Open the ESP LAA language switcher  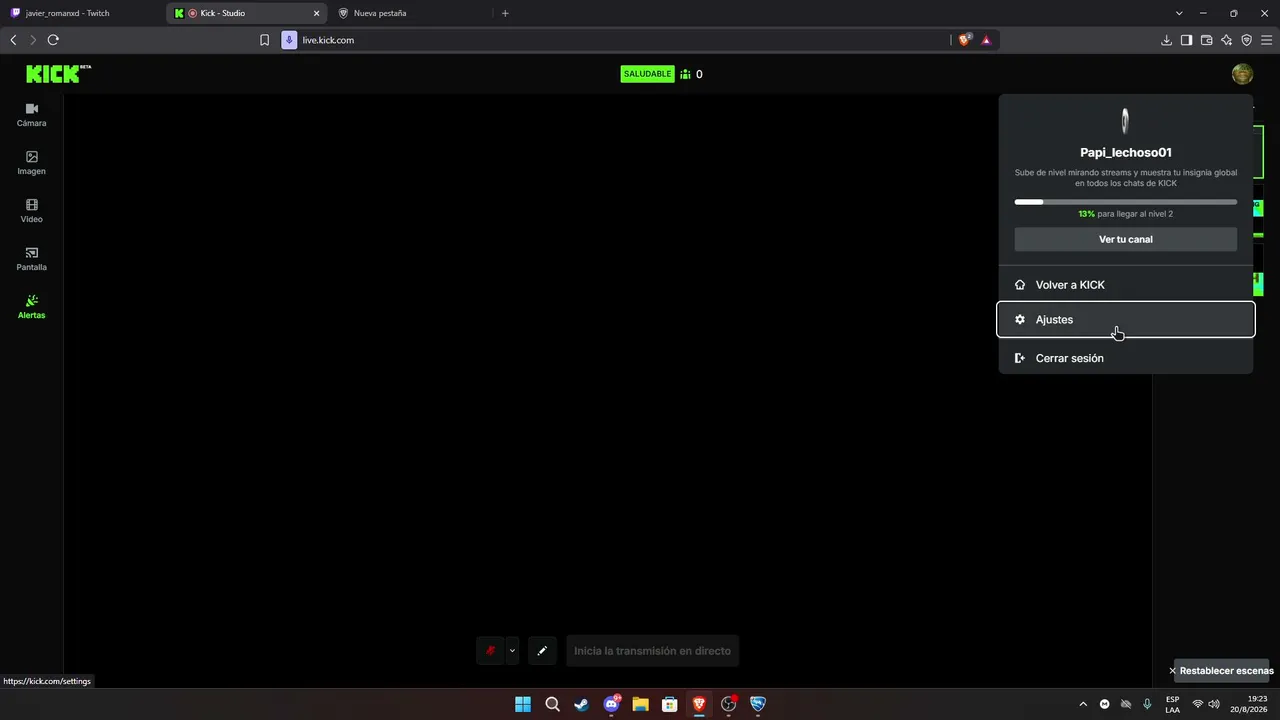click(x=1172, y=704)
